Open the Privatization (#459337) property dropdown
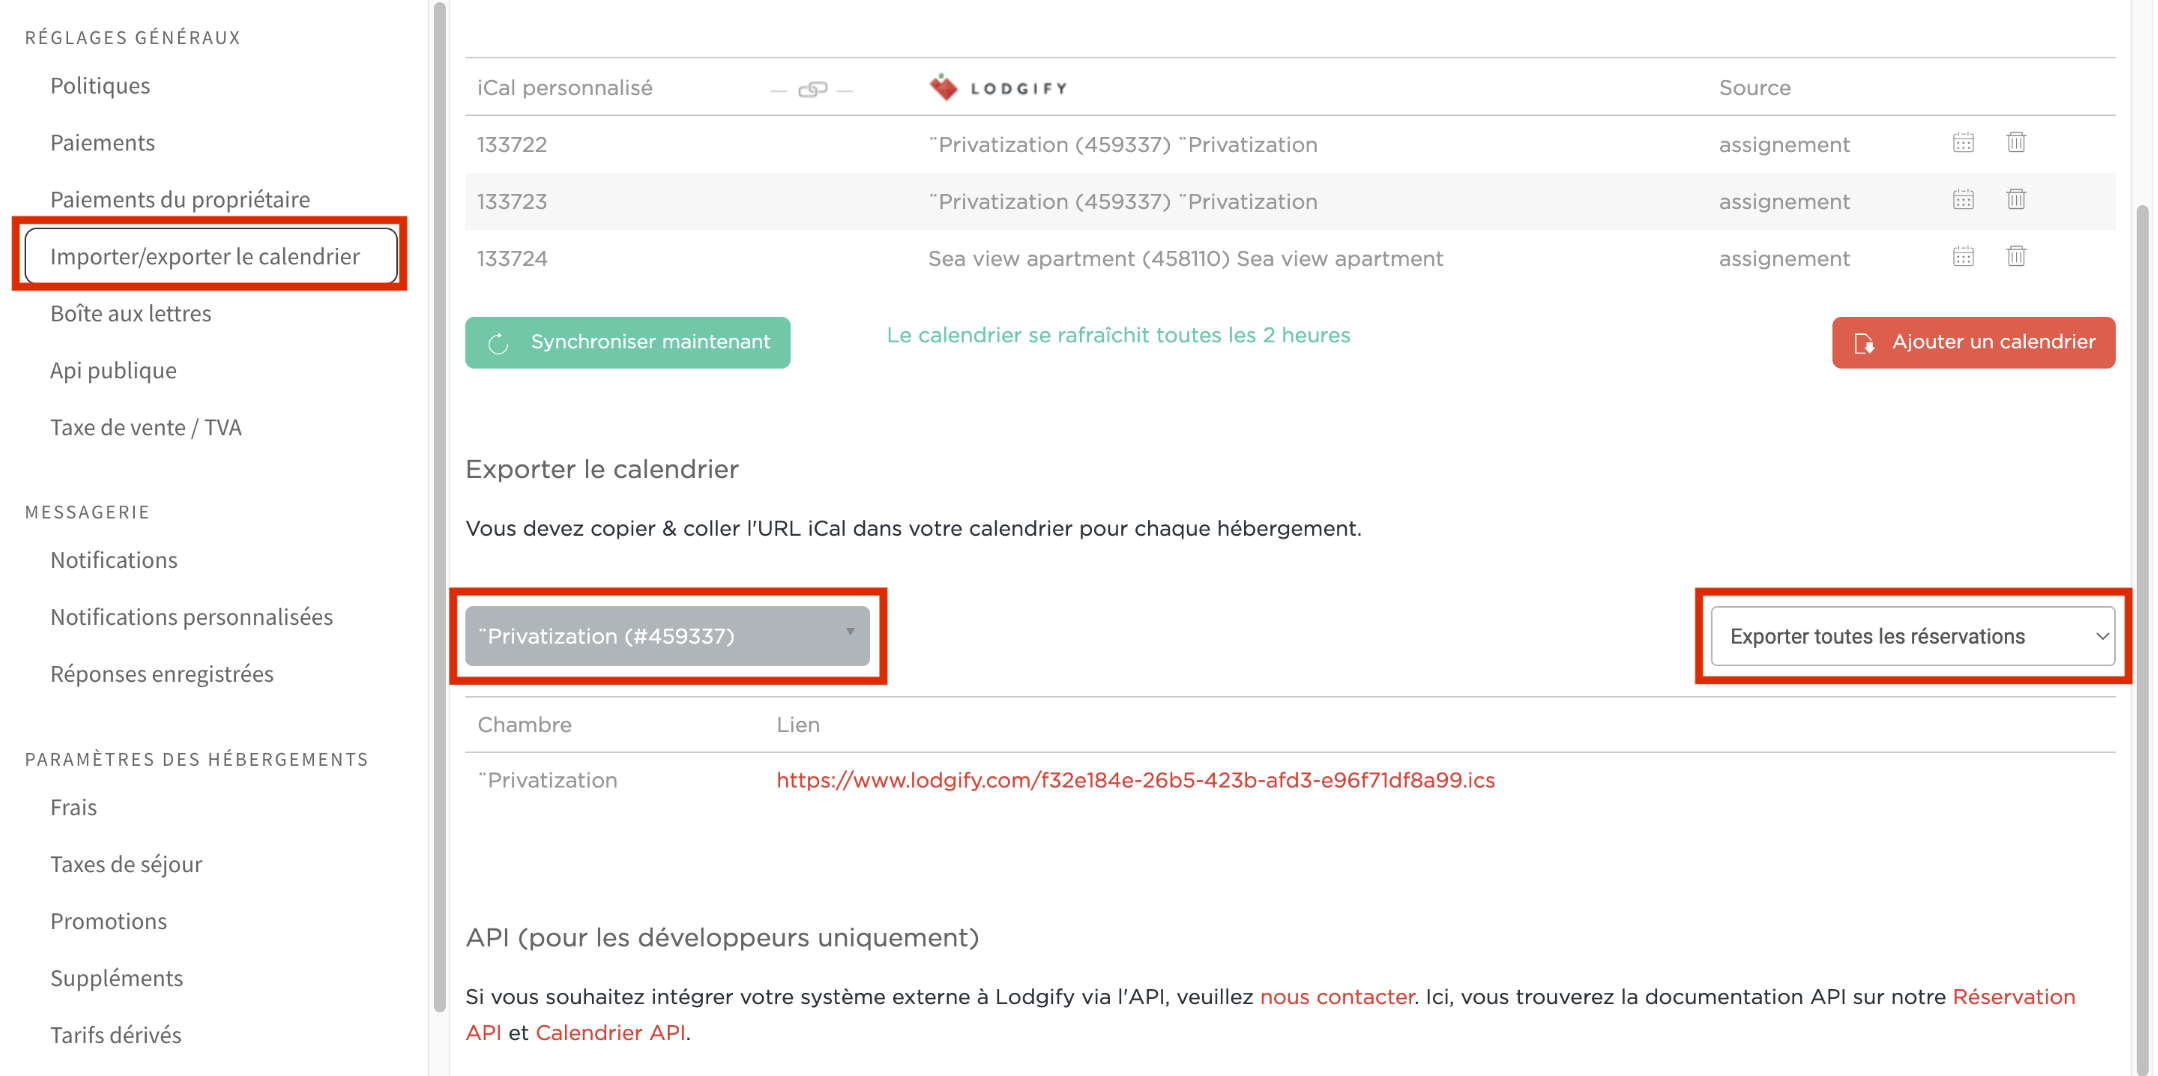Image resolution: width=2158 pixels, height=1076 pixels. click(667, 636)
